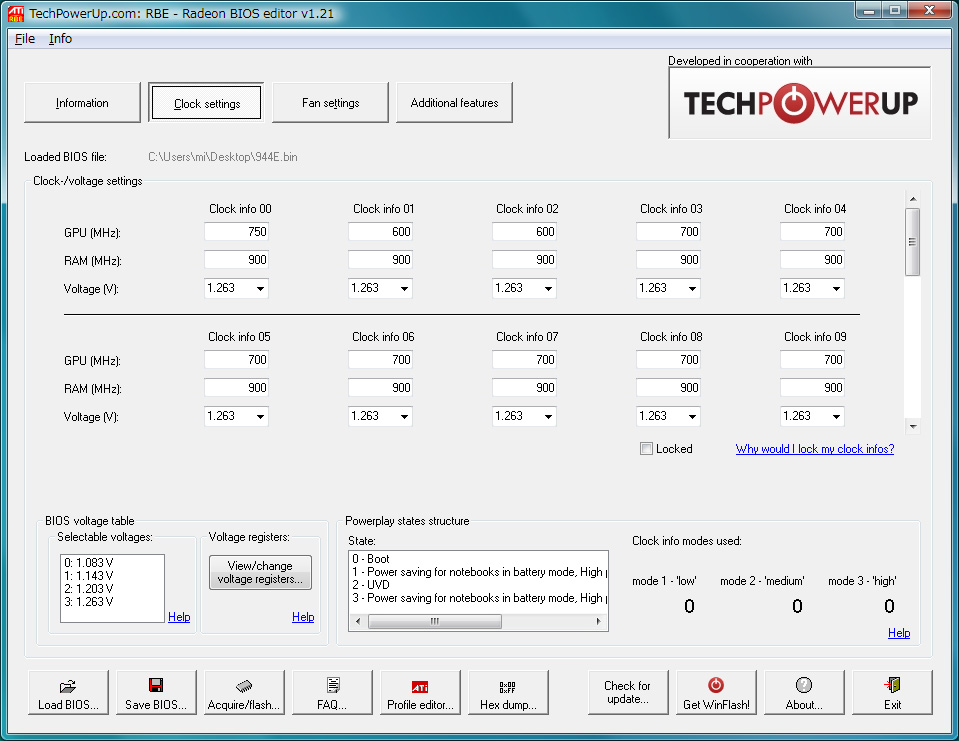The image size is (959, 741).
Task: Open the File menu
Action: point(25,38)
